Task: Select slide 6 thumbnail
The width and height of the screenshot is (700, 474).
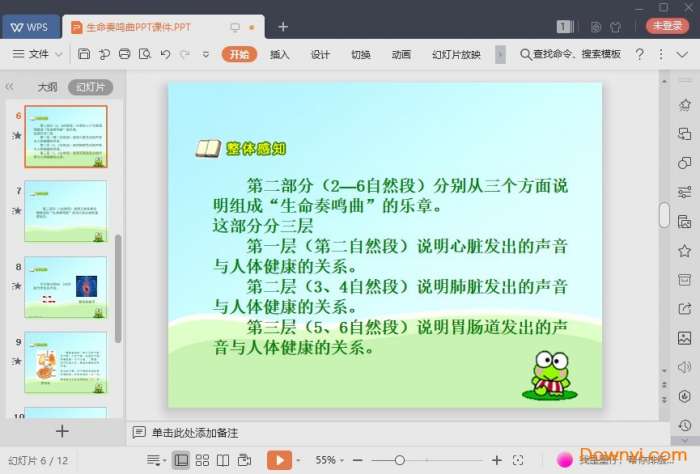Action: click(66, 137)
